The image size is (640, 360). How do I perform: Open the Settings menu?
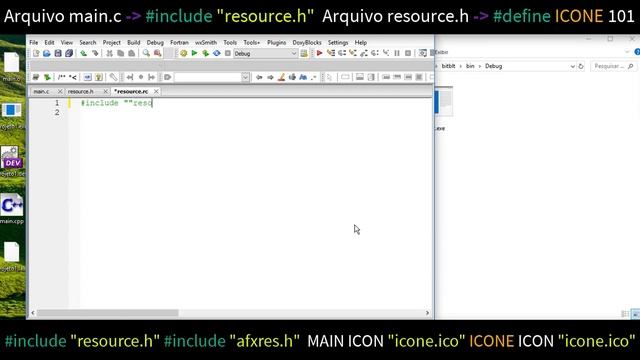click(338, 42)
